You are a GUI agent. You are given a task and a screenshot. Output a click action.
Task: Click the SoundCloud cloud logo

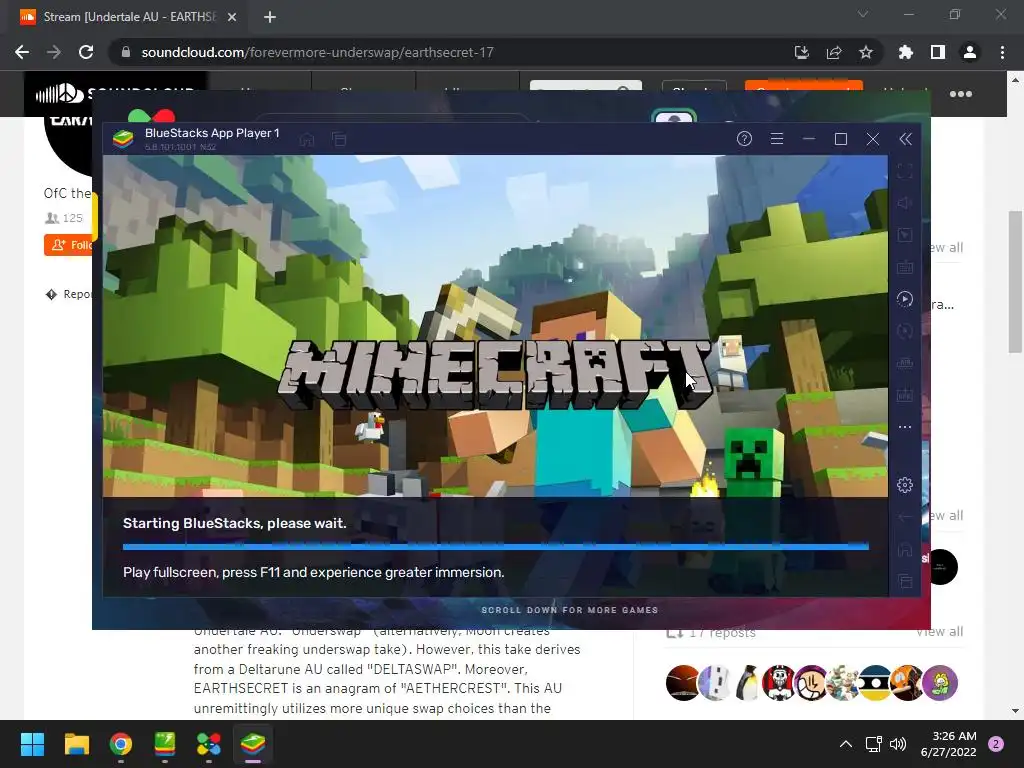point(59,94)
